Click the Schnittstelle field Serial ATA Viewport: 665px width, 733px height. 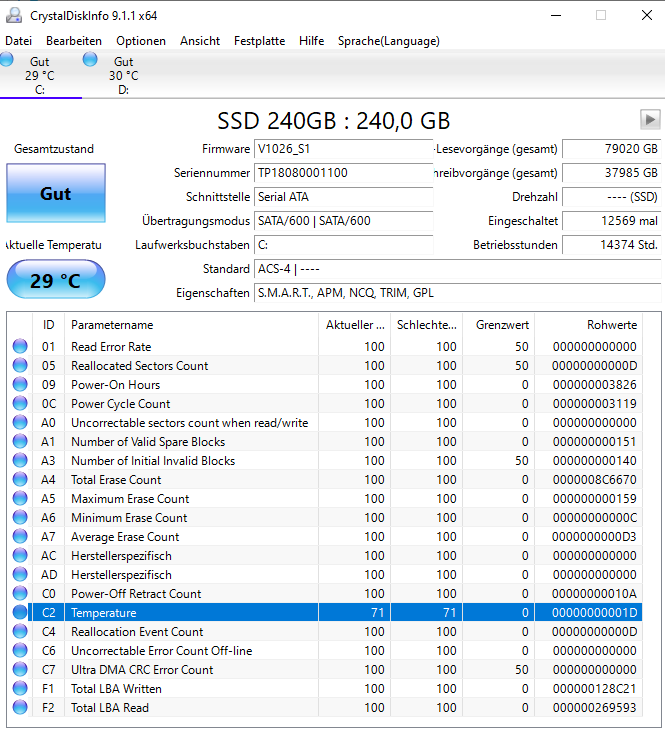(x=343, y=197)
